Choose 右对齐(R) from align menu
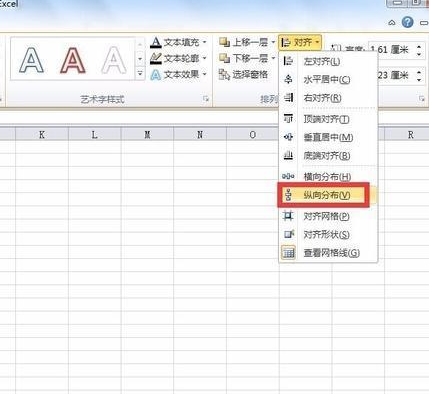Image resolution: width=429 pixels, height=394 pixels. point(328,98)
